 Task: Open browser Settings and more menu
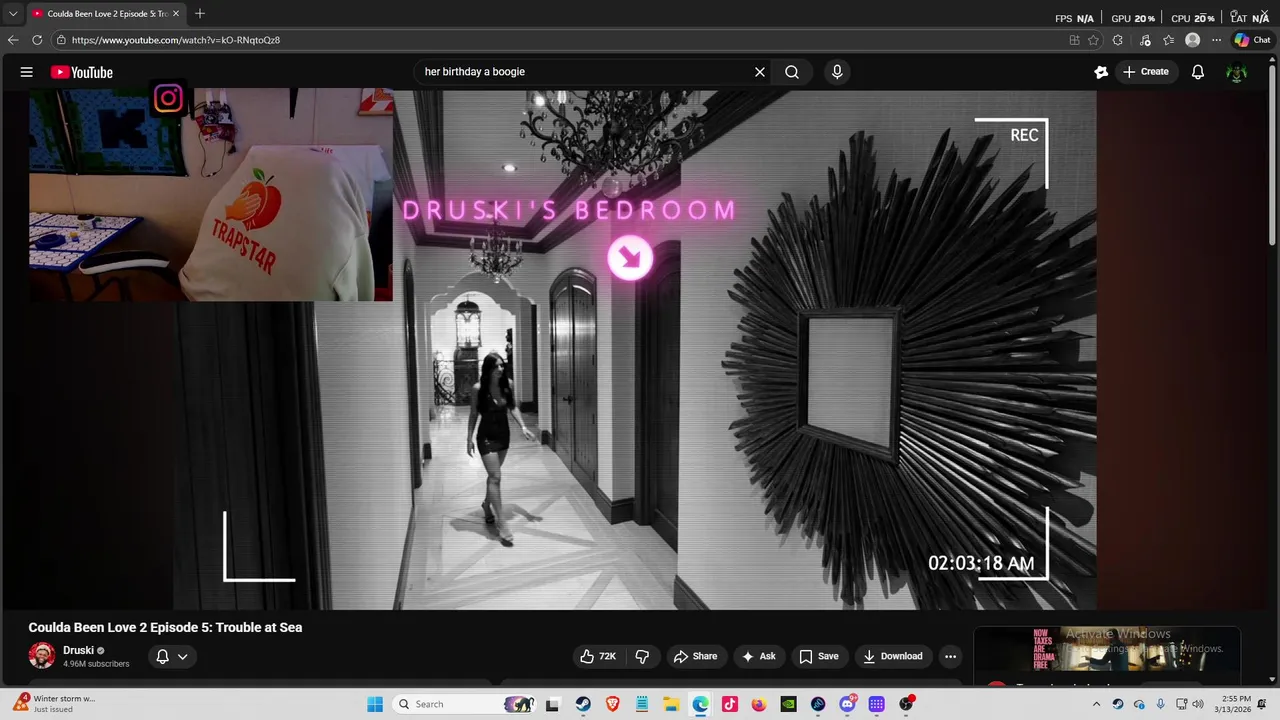pos(1216,40)
